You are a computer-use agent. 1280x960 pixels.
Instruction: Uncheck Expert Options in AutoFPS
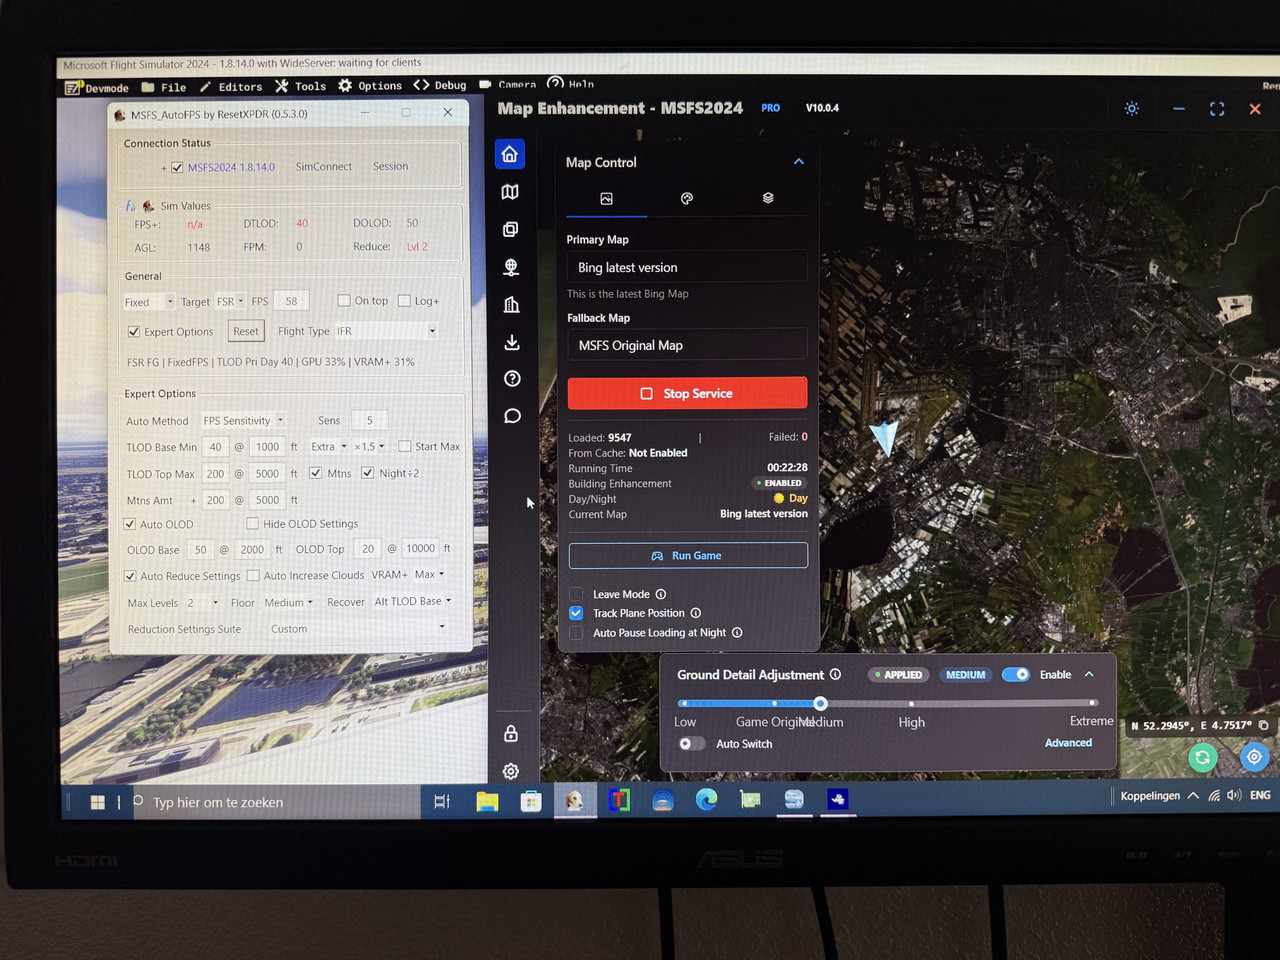click(x=133, y=331)
